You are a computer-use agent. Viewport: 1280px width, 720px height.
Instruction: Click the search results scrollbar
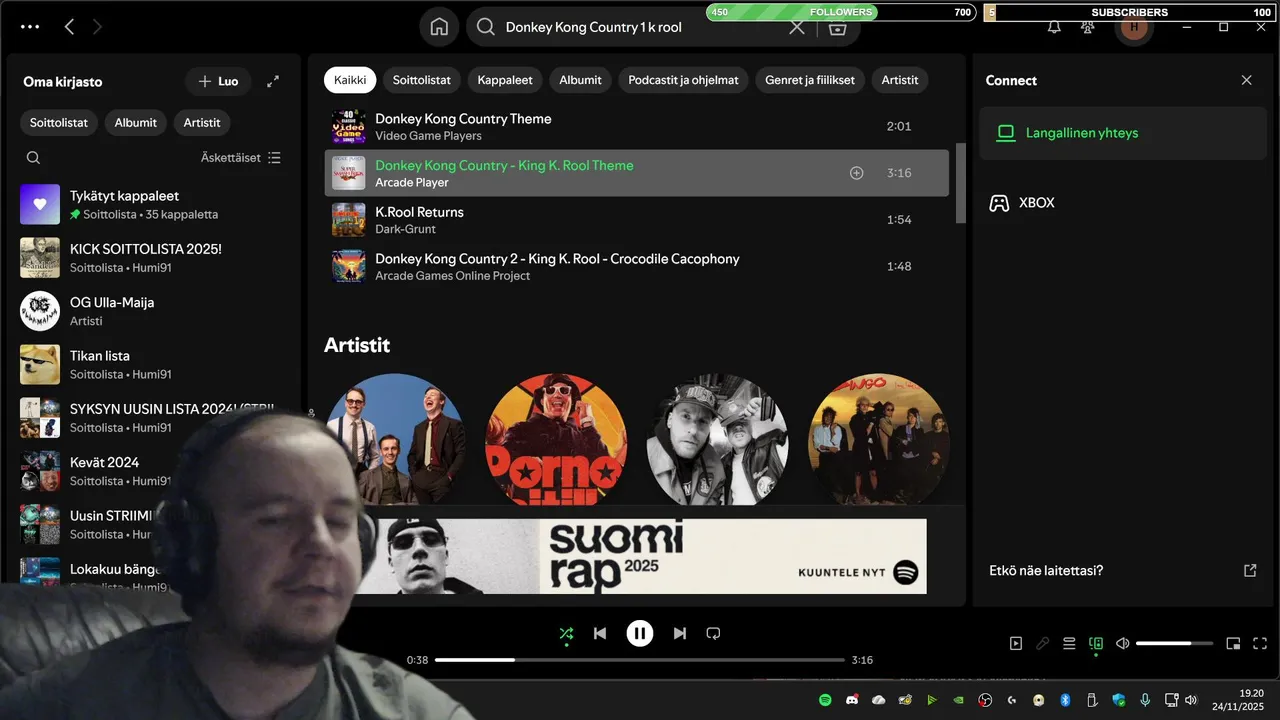point(961,182)
